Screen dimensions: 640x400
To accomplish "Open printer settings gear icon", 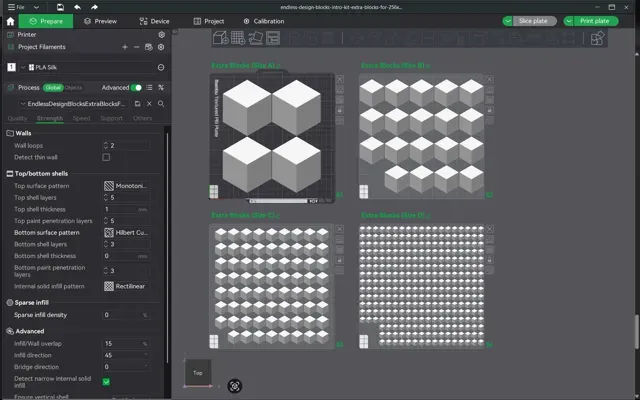I will [162, 35].
